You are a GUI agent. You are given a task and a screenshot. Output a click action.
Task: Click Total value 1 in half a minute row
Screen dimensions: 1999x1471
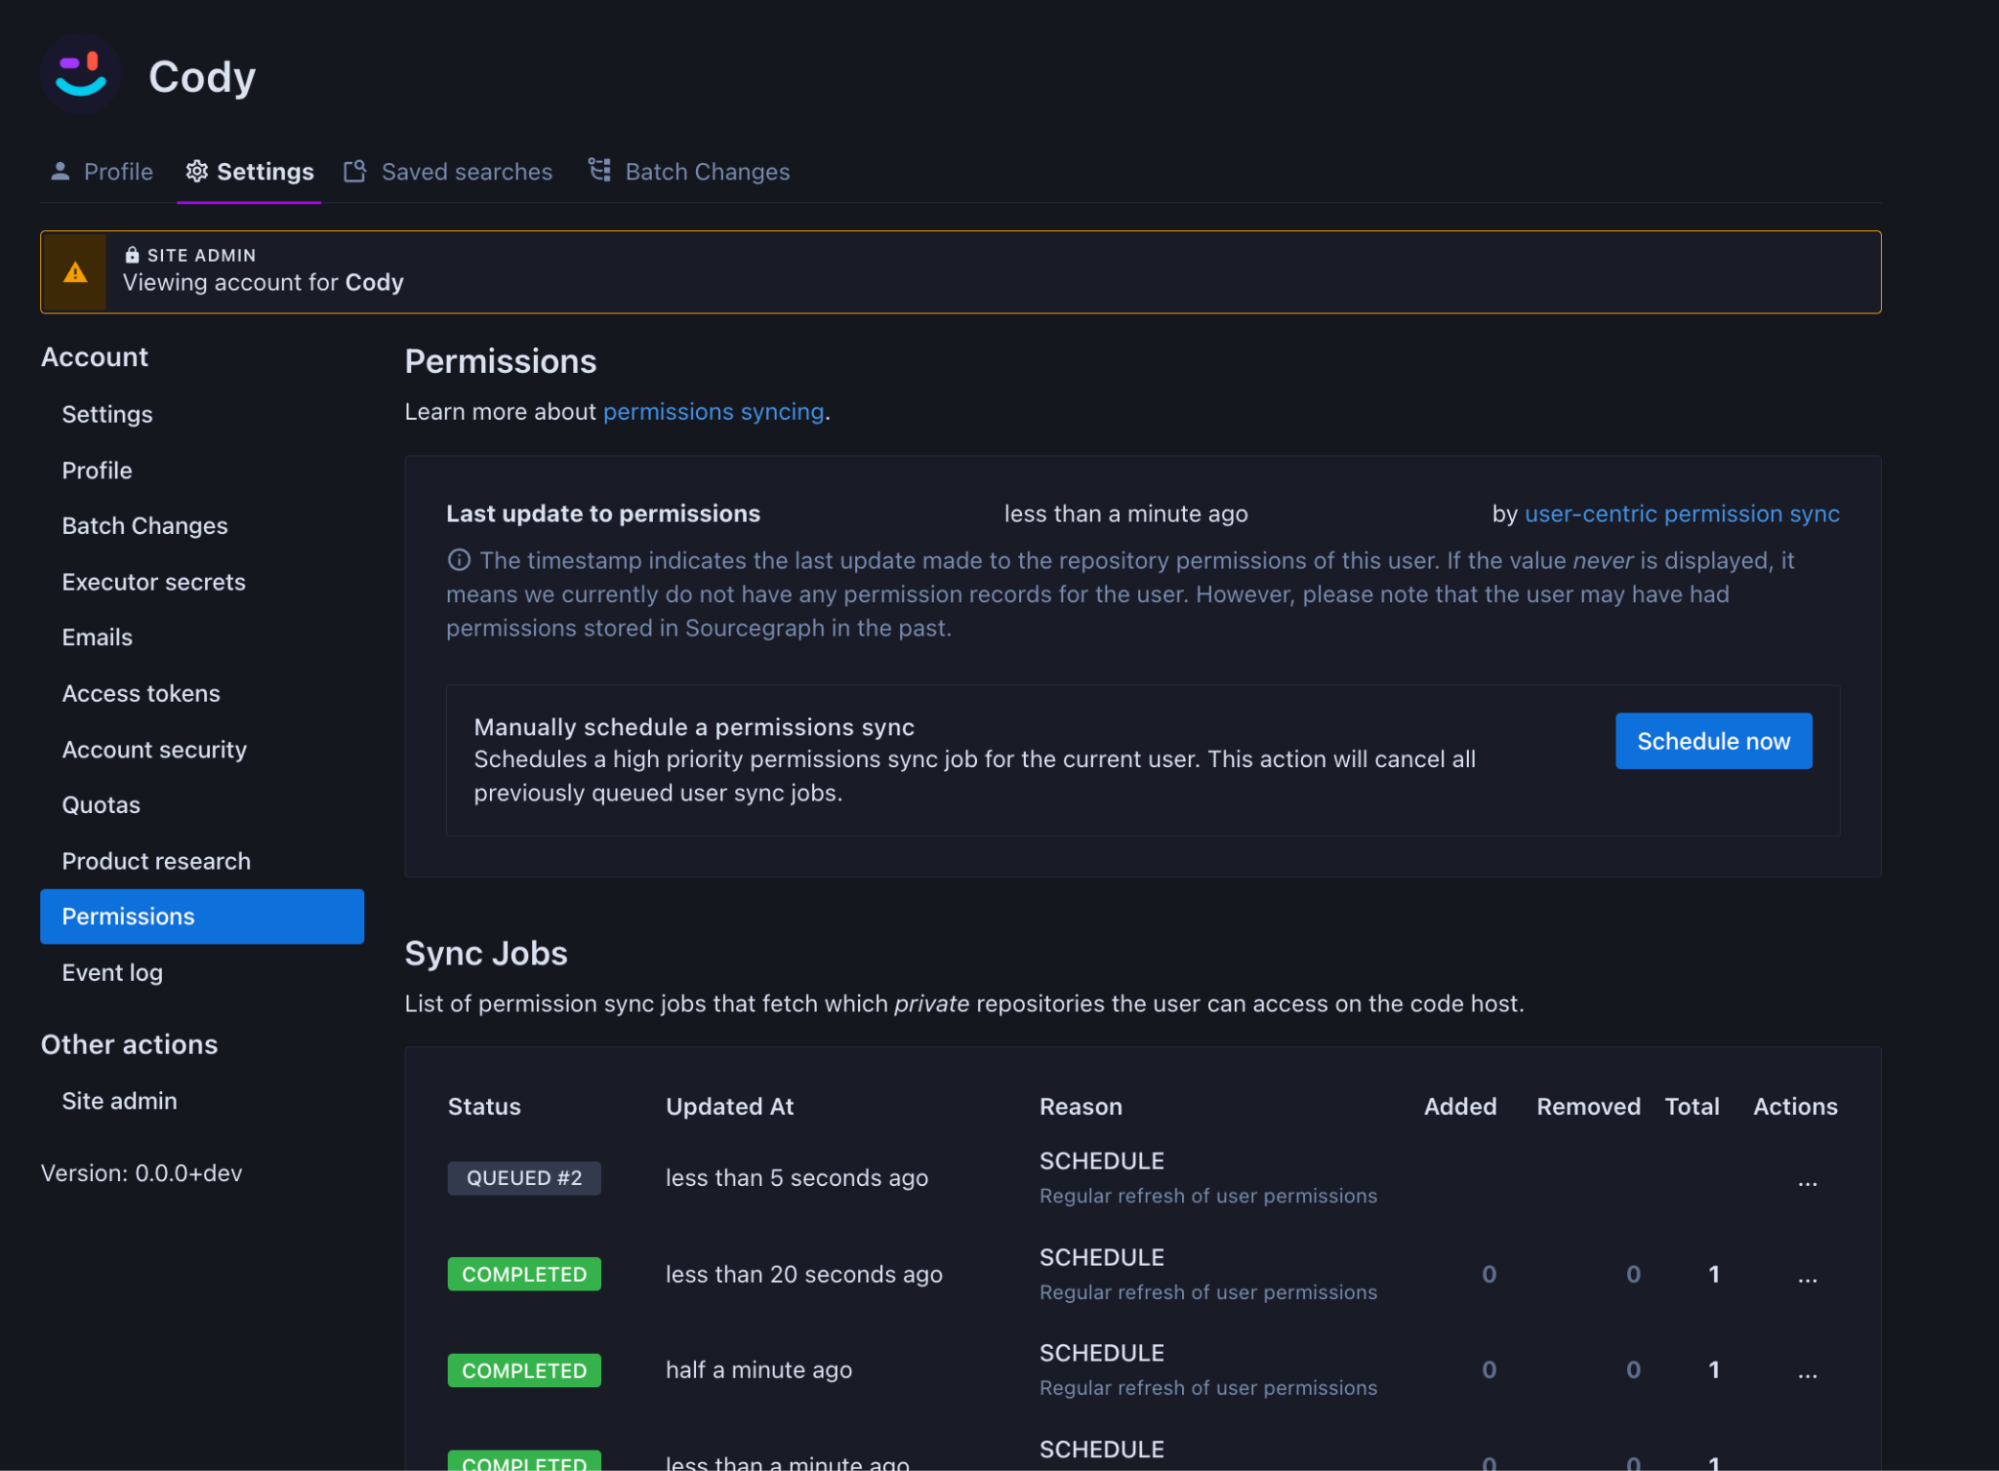pos(1713,1370)
